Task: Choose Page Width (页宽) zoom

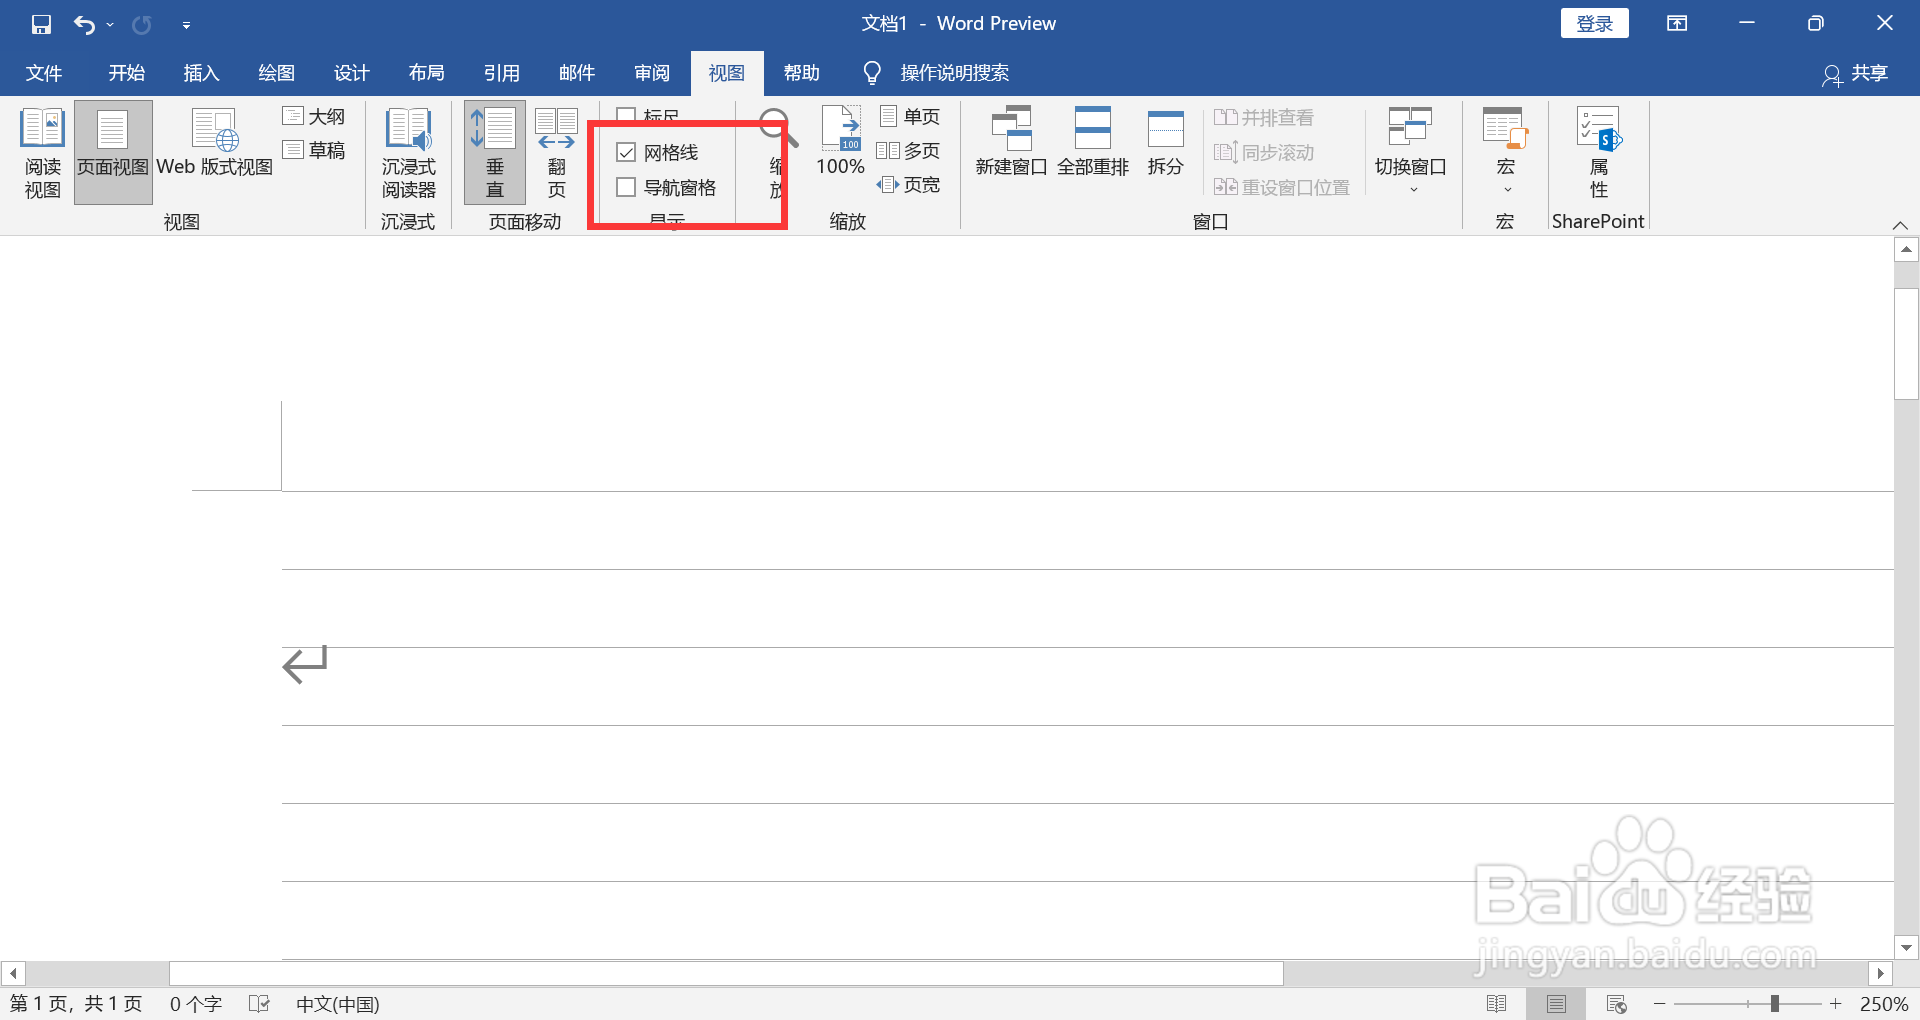Action: pos(909,185)
